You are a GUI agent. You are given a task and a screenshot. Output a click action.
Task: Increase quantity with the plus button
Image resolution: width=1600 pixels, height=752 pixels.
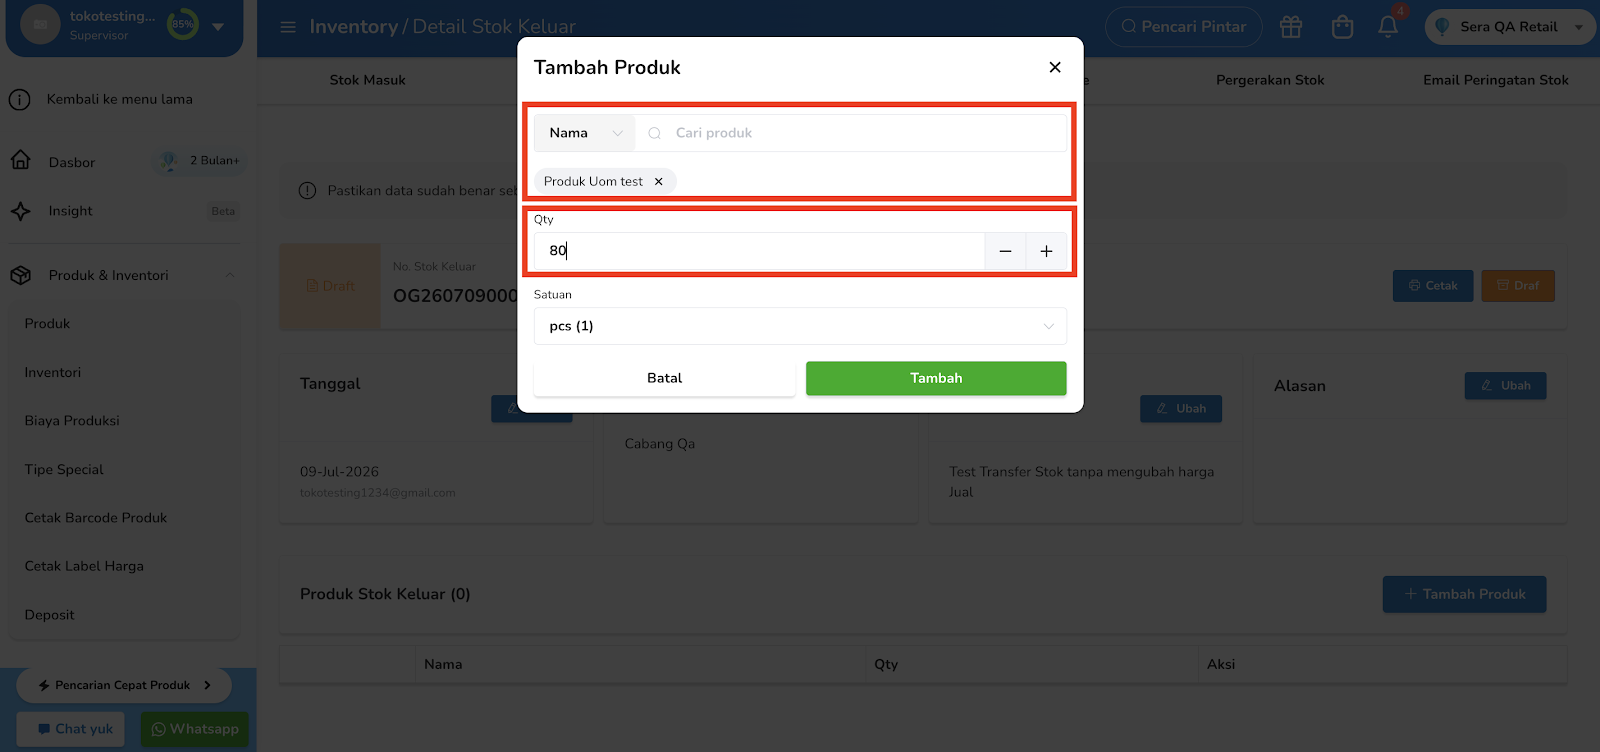1046,251
